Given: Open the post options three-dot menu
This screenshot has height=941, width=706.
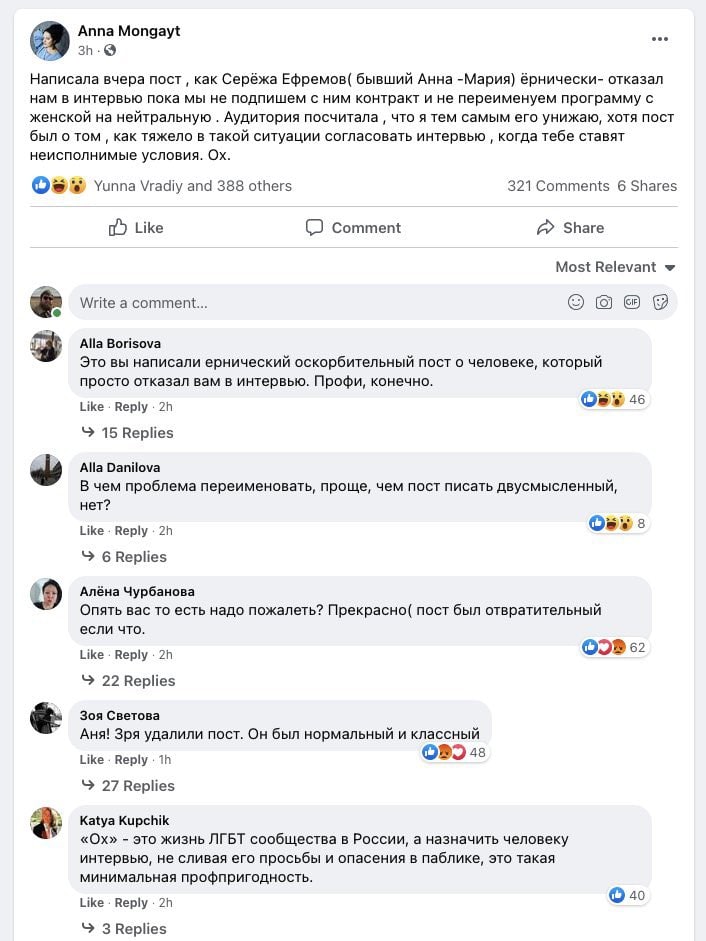Looking at the screenshot, I should point(659,39).
